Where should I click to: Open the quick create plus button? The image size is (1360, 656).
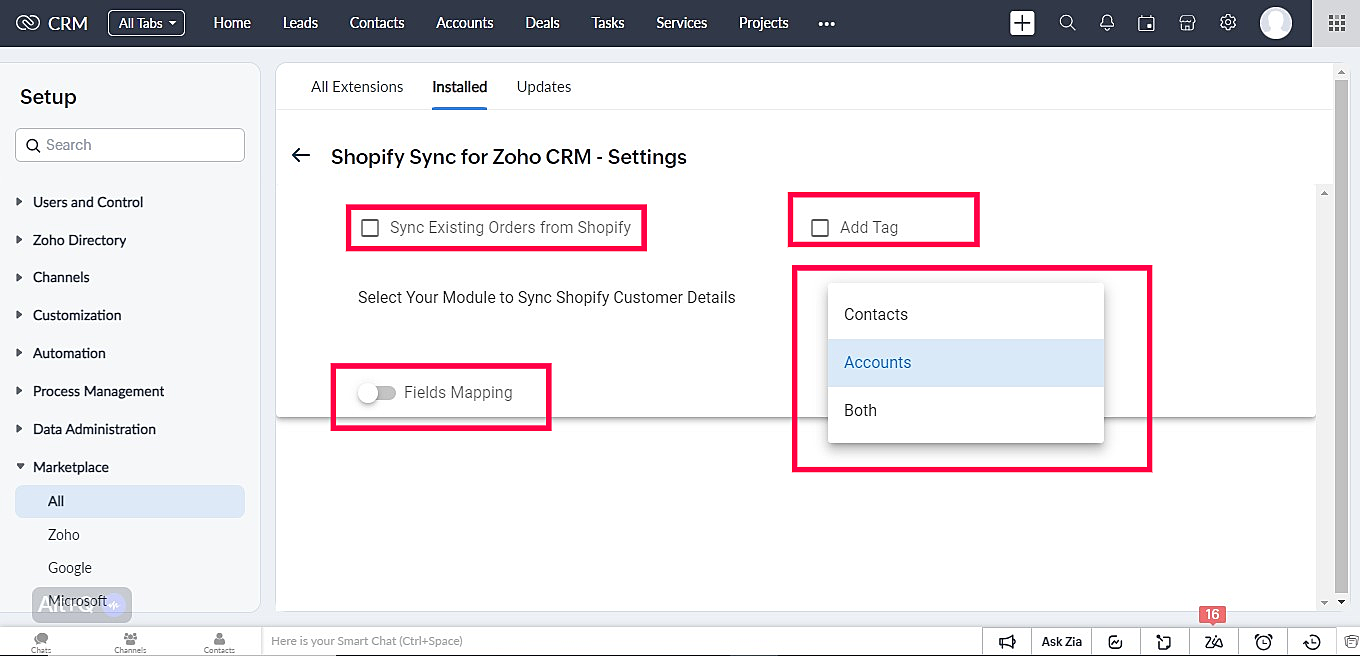tap(1022, 23)
